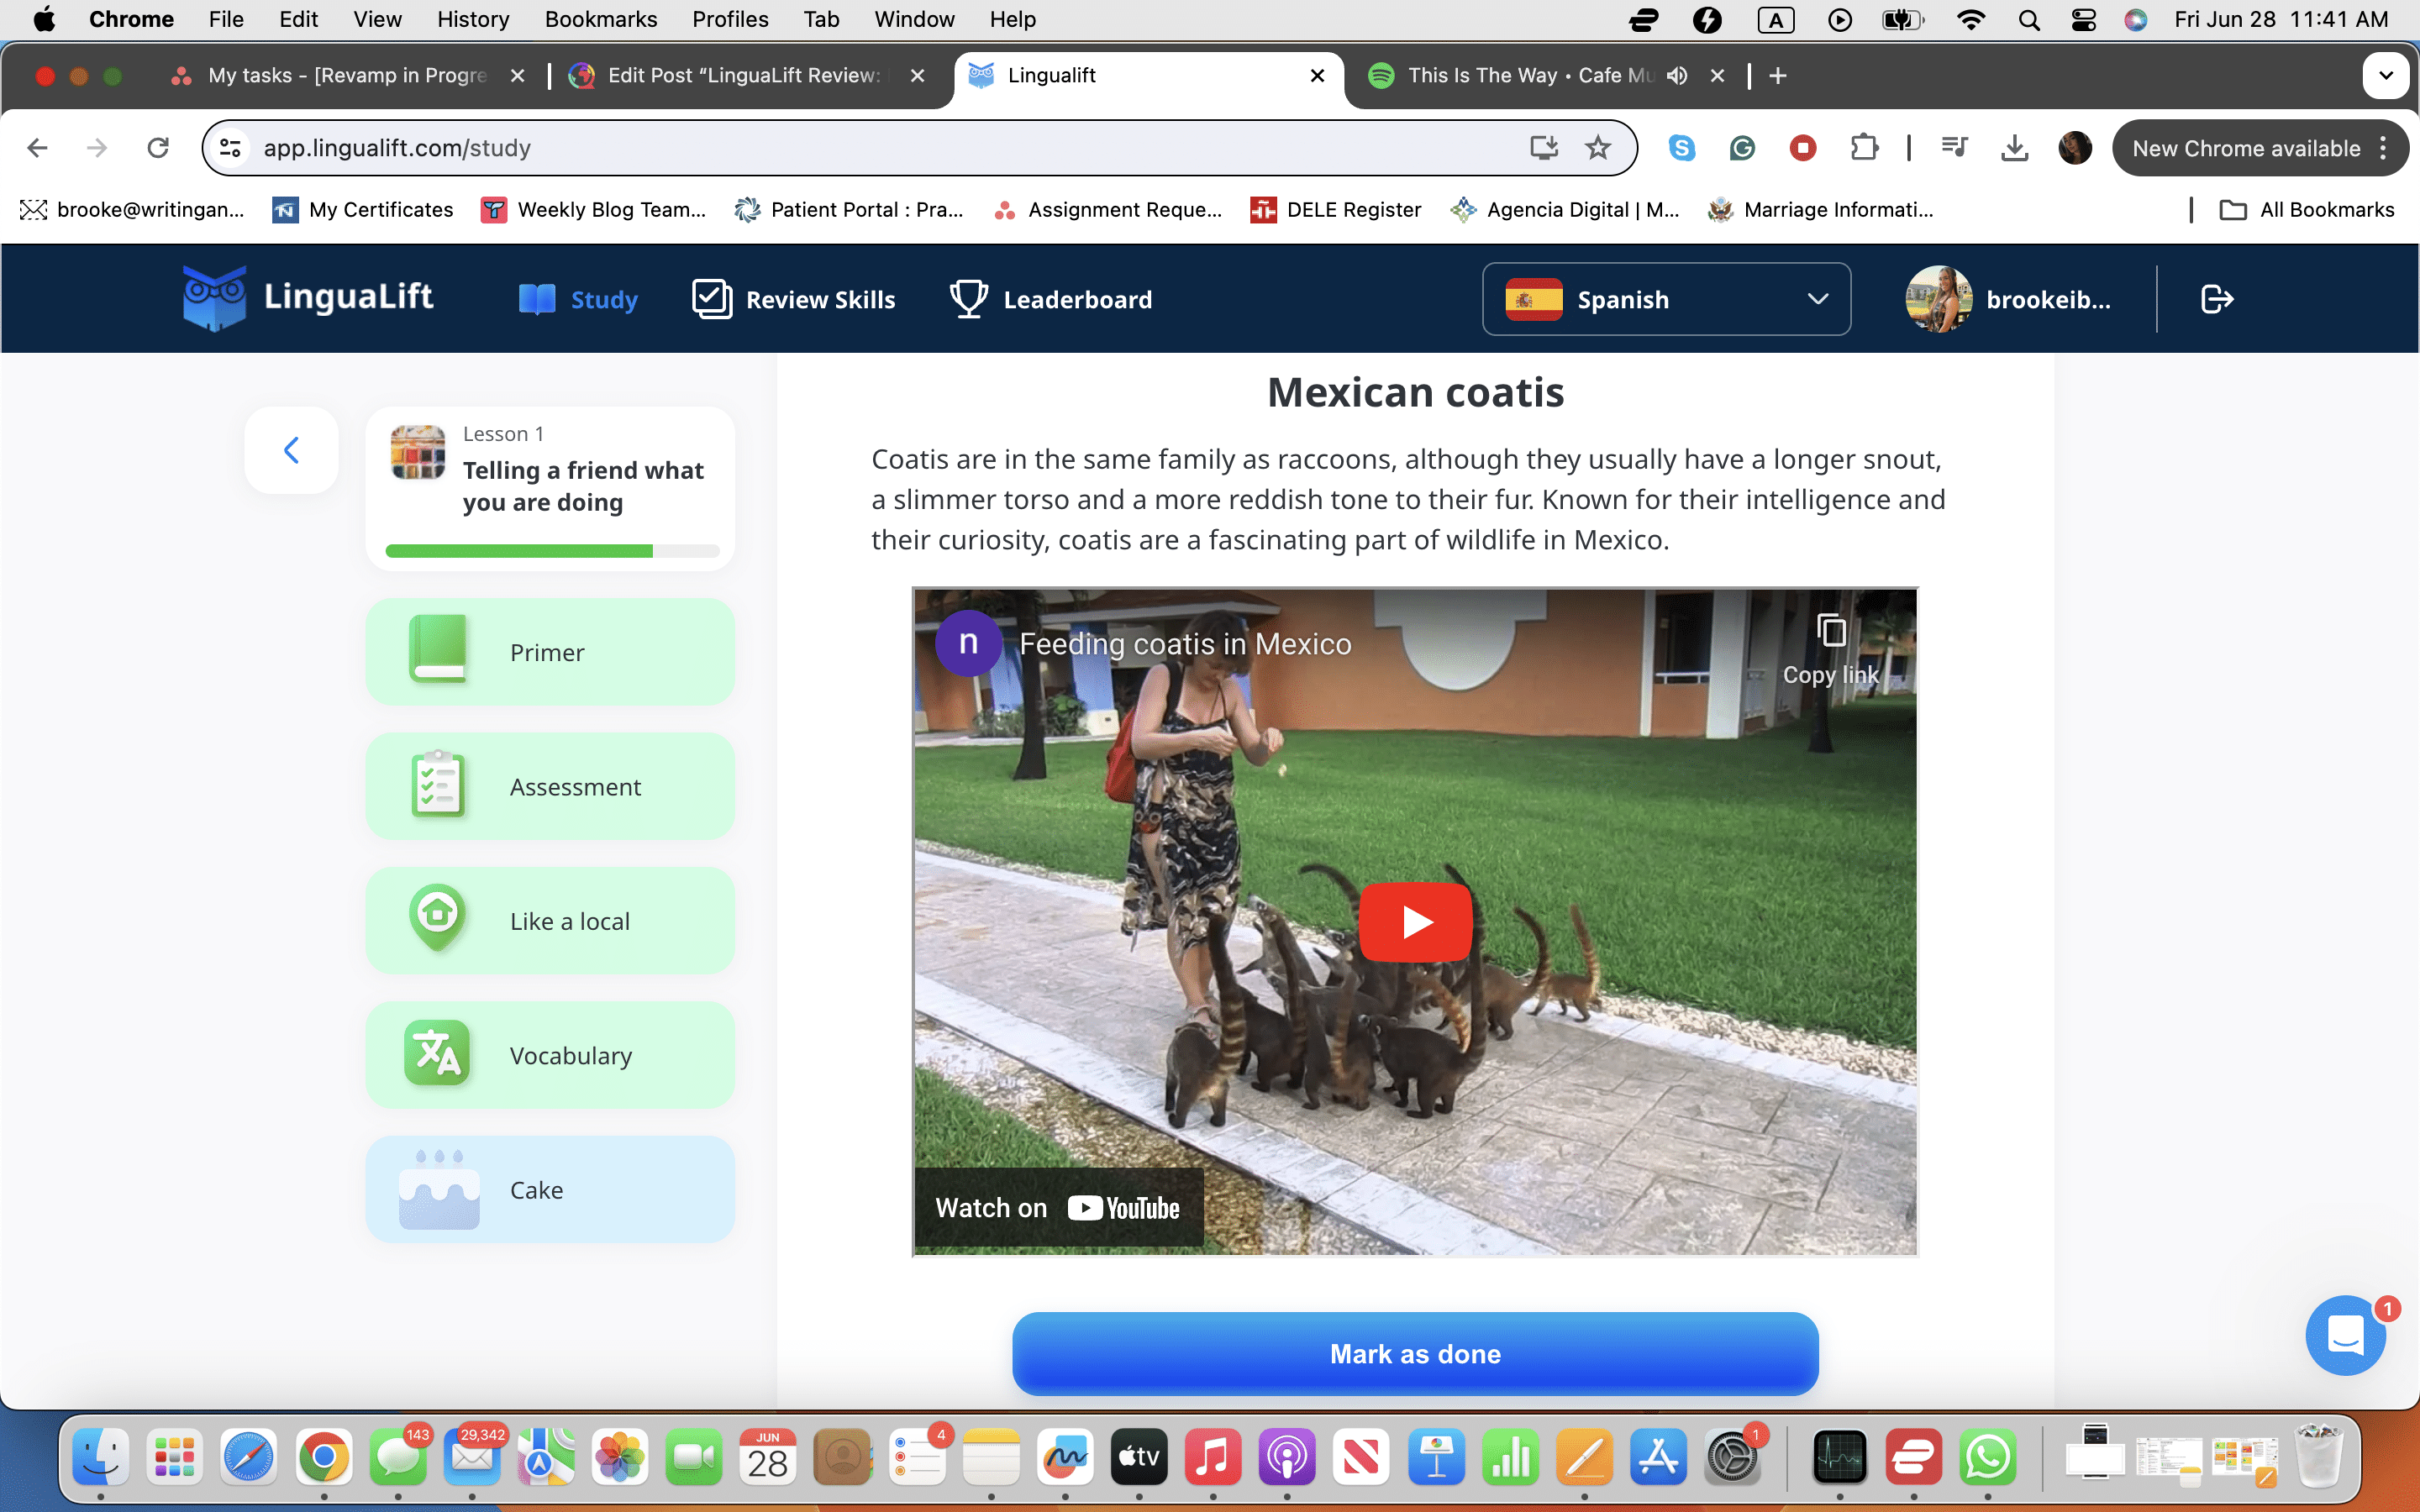Click the LinguaLift owl logo
The width and height of the screenshot is (2420, 1512).
click(x=214, y=297)
